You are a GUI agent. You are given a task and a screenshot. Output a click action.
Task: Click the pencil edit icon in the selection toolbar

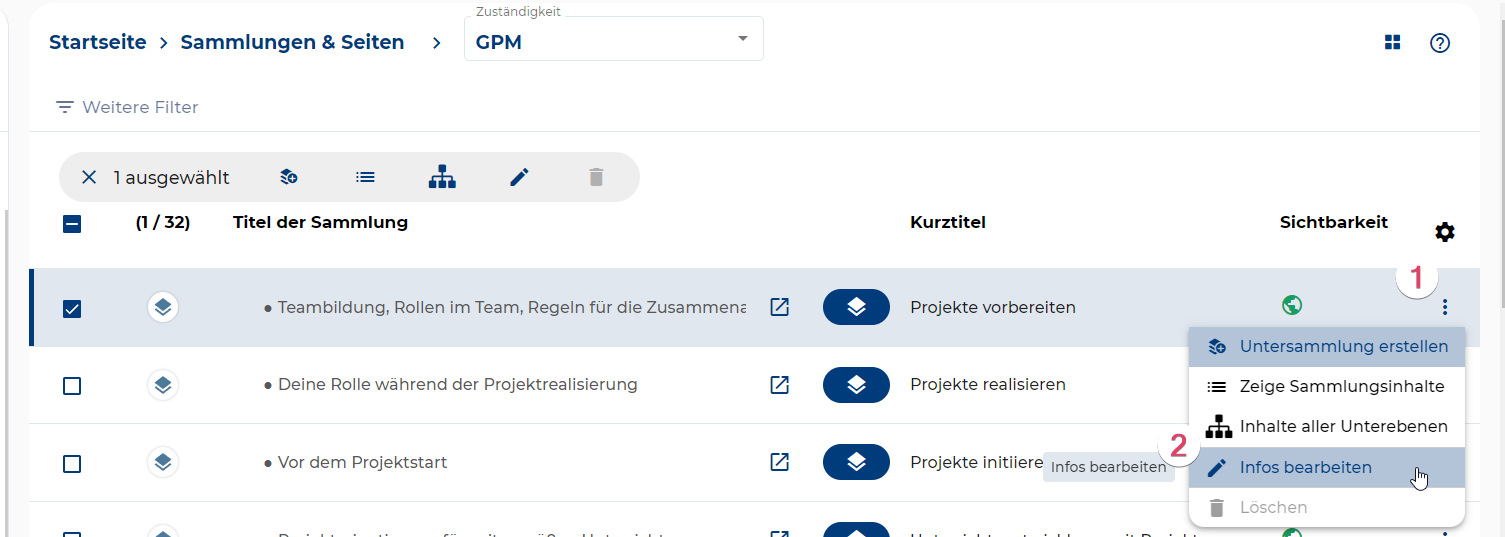[x=518, y=177]
